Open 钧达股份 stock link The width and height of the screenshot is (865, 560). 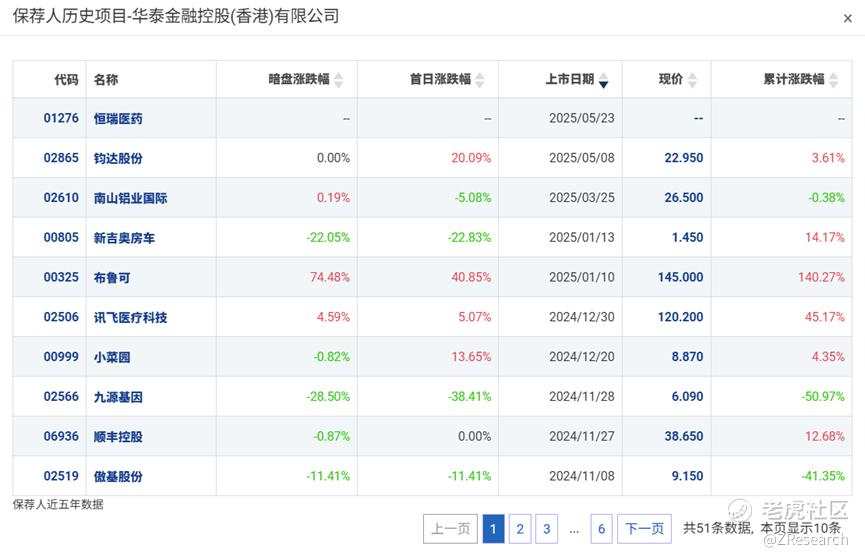coord(118,158)
